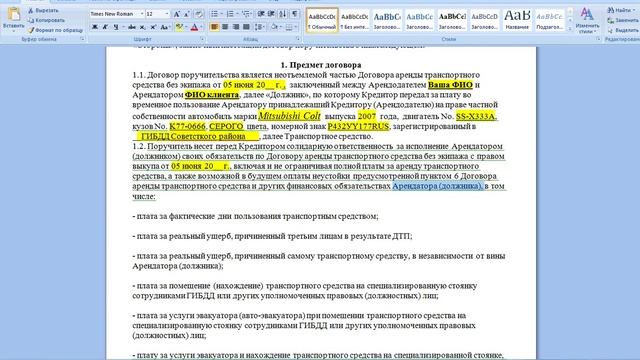Click Выделить to select objects

[x=623, y=30]
